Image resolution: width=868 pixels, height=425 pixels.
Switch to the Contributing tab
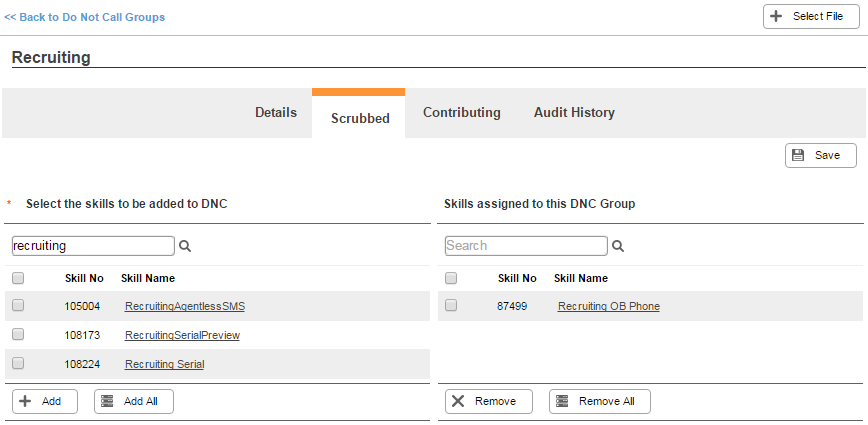click(462, 112)
